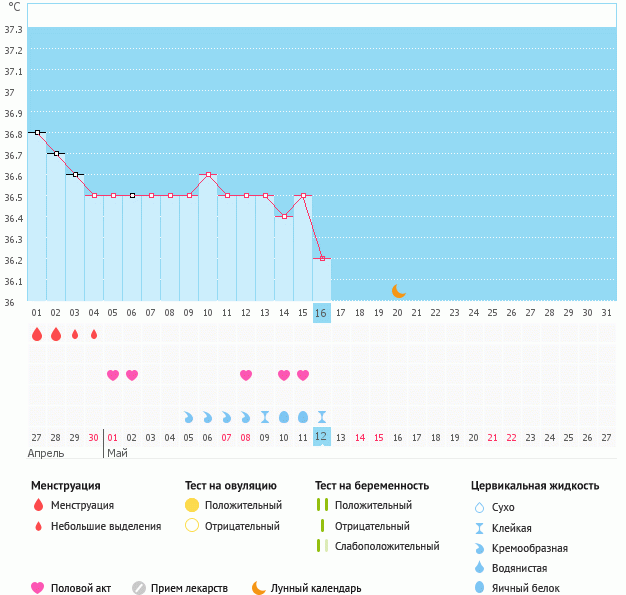Click yellow positive ovulation test legend circle

coord(192,505)
